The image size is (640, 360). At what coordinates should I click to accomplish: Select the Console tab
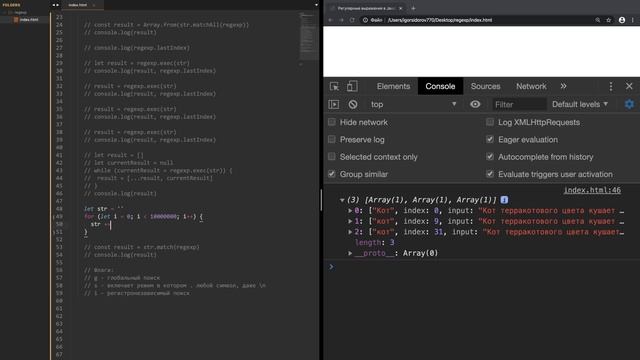[440, 86]
